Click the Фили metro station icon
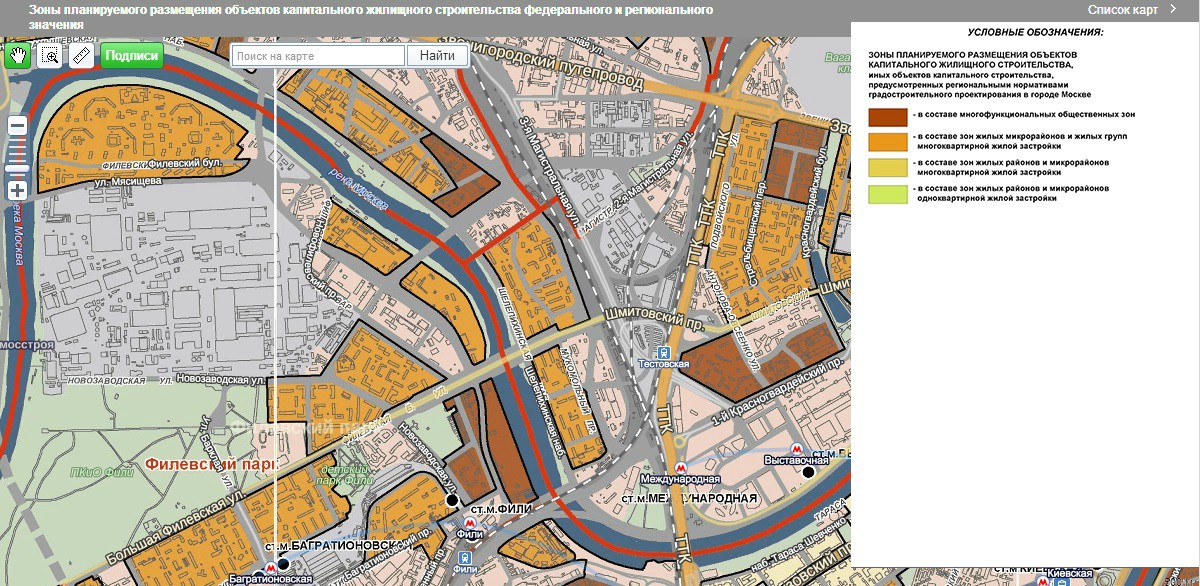1200x586 pixels. 469,522
